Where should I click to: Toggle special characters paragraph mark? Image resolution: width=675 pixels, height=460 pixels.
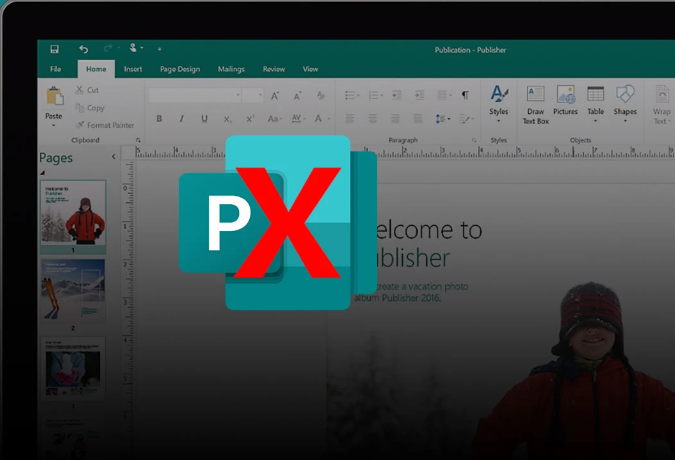tap(465, 95)
